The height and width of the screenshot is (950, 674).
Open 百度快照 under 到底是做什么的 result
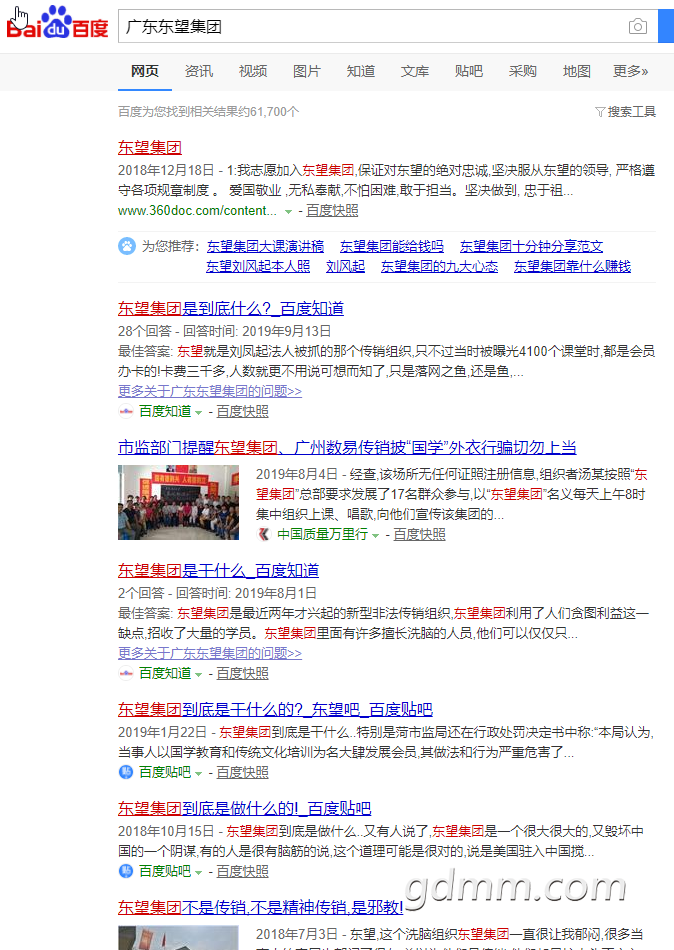point(242,871)
